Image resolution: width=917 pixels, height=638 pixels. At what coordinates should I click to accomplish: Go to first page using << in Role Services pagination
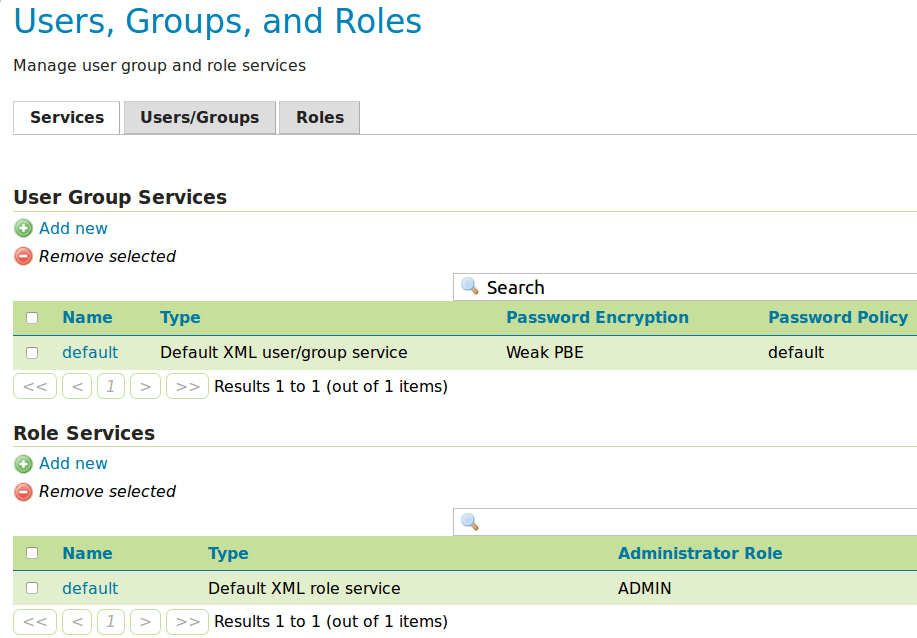click(x=35, y=621)
